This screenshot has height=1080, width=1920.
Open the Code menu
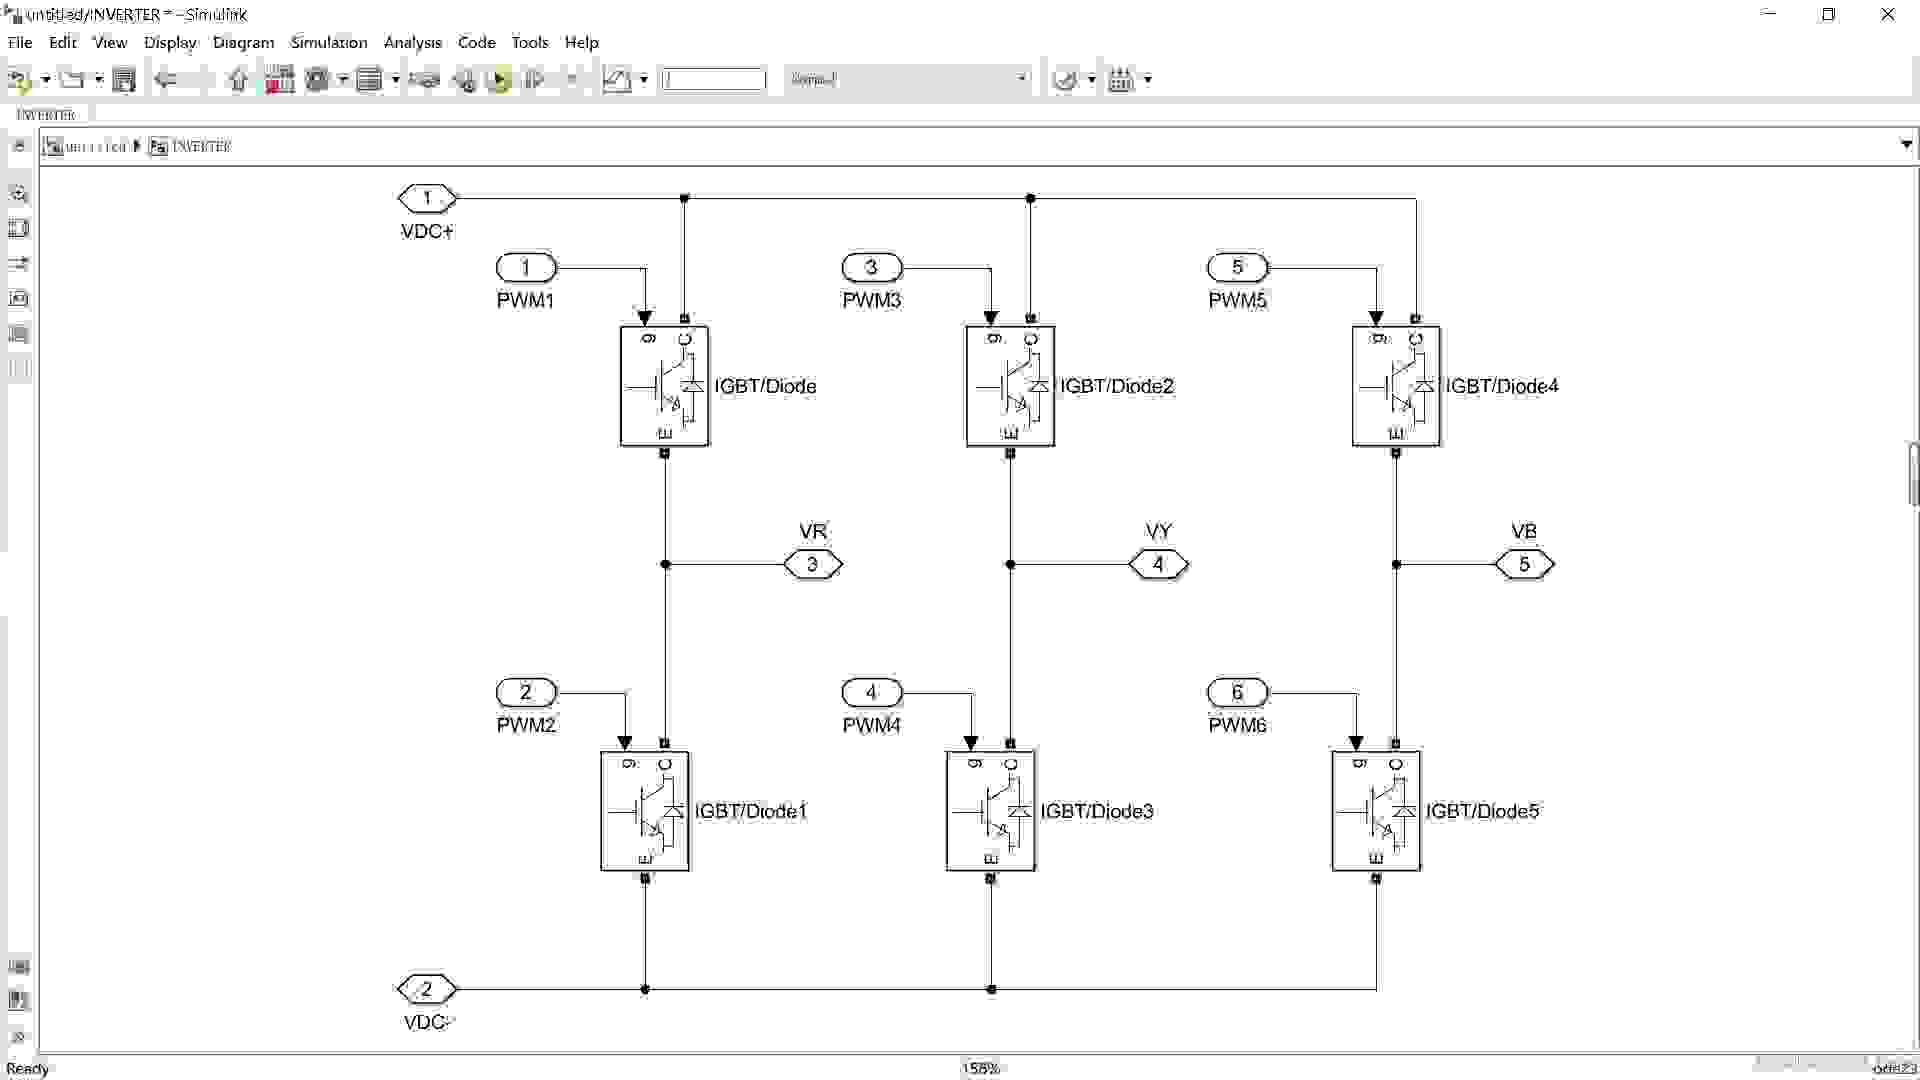click(x=476, y=42)
